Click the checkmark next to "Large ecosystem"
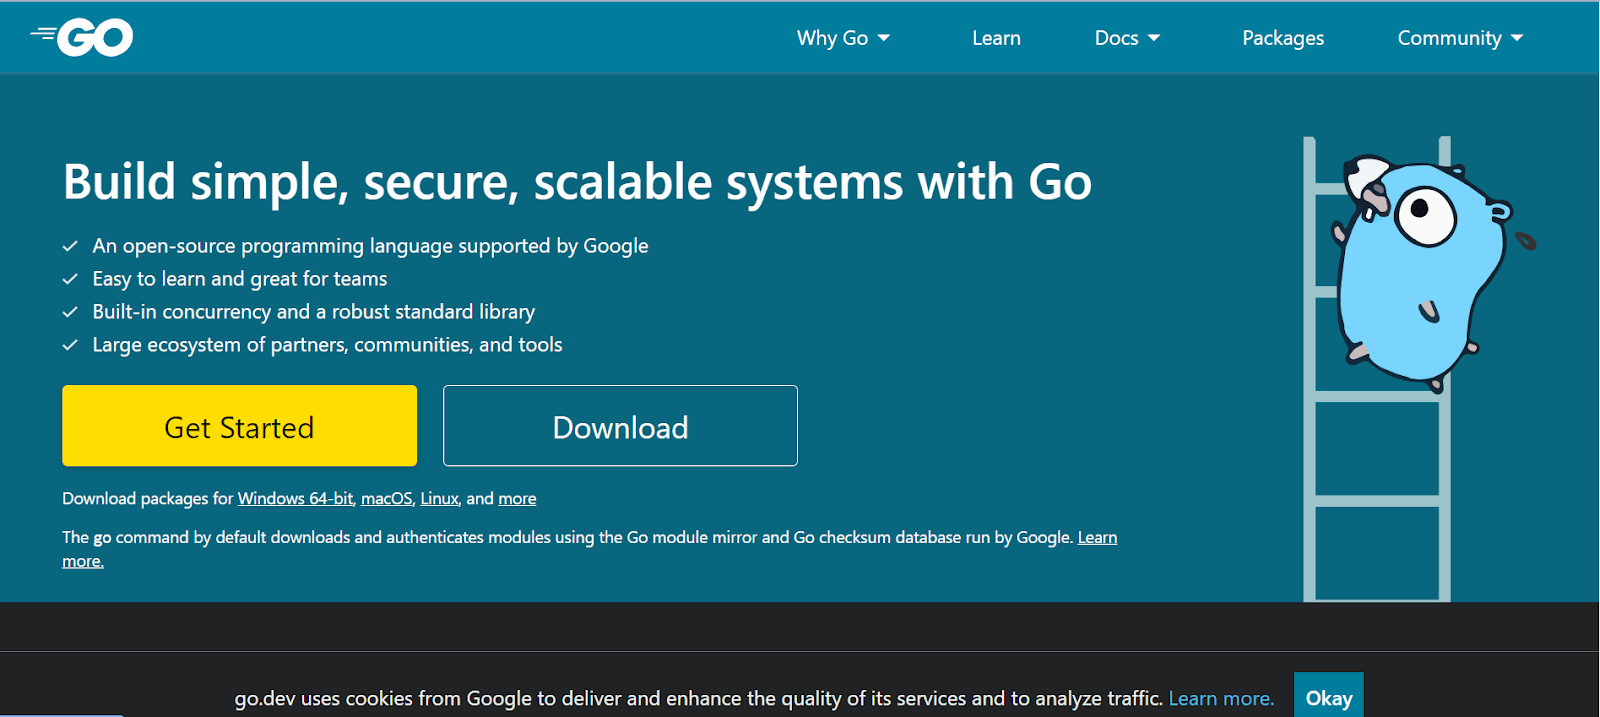Screen dimensions: 1600x717 pyautogui.click(x=70, y=345)
